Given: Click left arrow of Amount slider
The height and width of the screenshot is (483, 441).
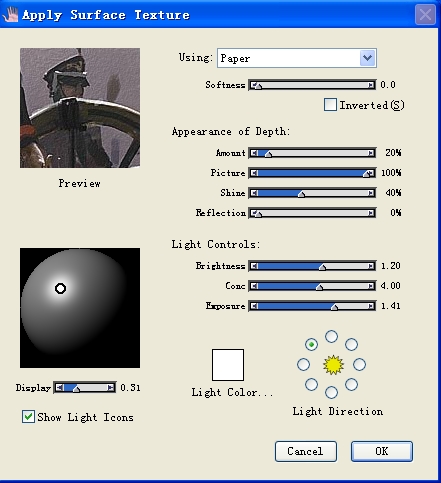Looking at the screenshot, I should pos(254,153).
